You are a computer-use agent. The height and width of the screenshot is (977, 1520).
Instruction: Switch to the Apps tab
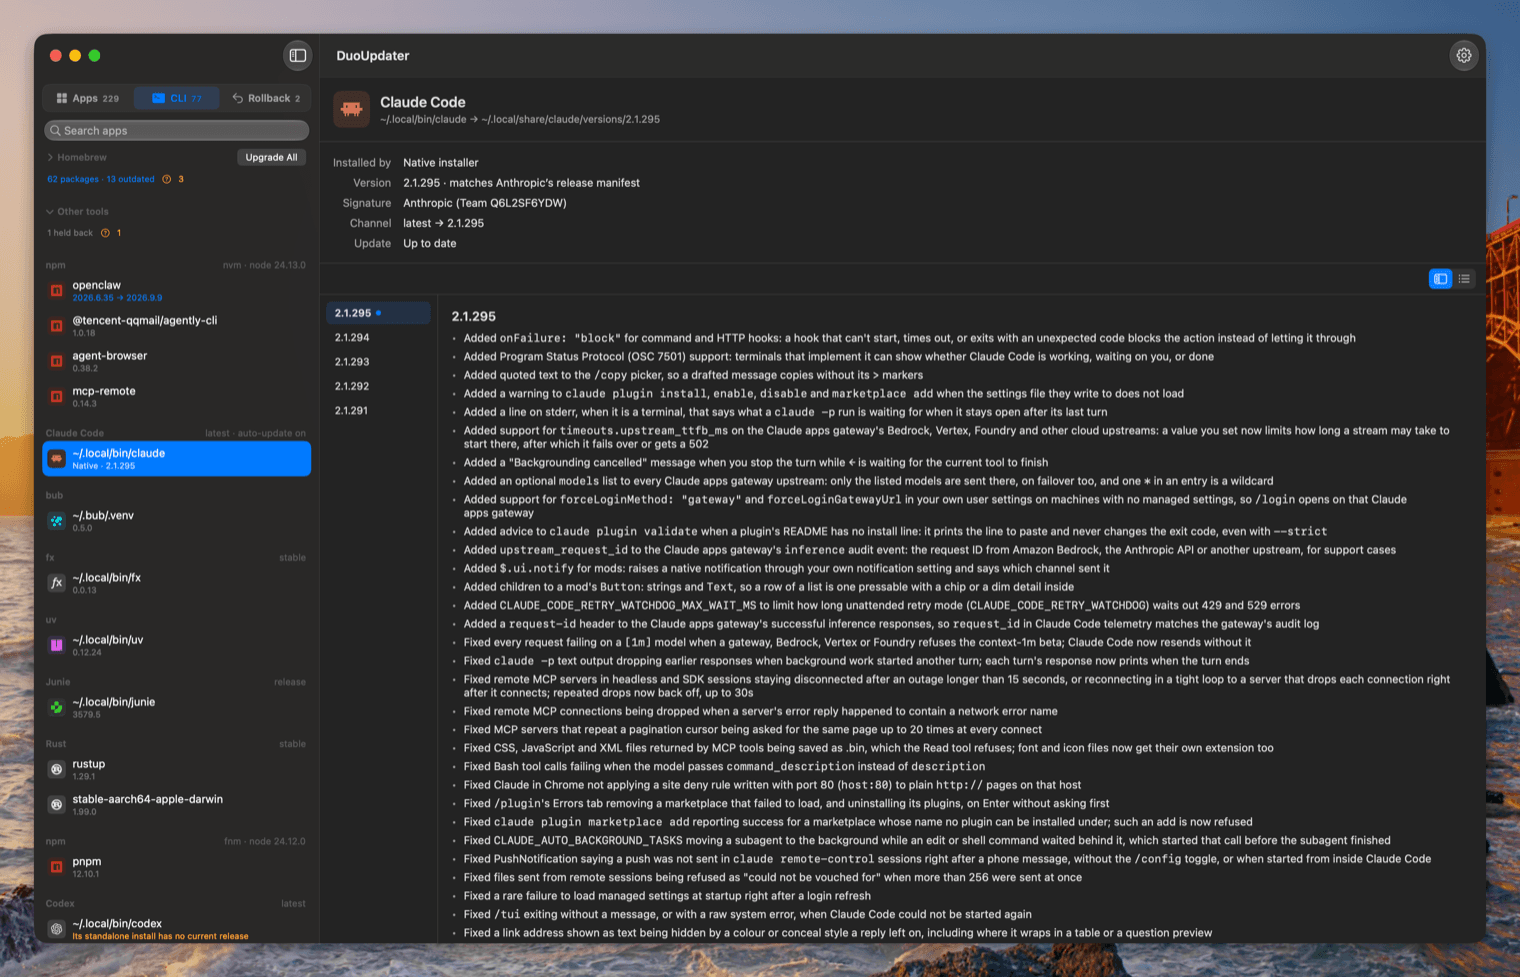[x=88, y=98]
